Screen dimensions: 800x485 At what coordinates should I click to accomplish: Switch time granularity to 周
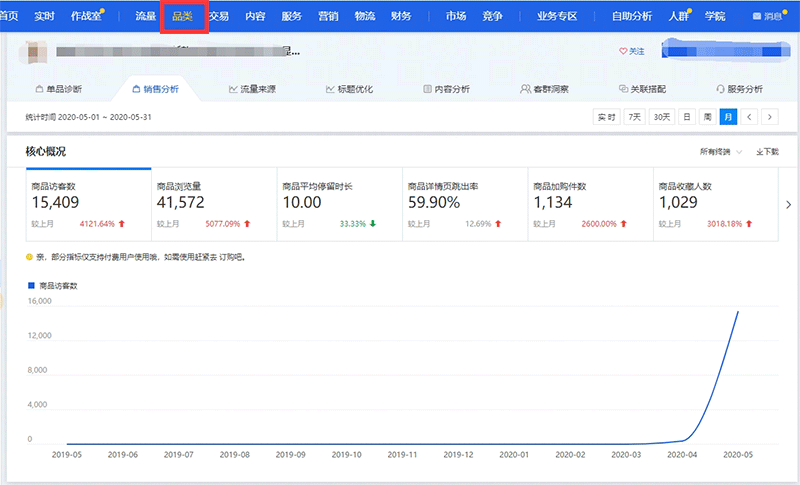[707, 117]
